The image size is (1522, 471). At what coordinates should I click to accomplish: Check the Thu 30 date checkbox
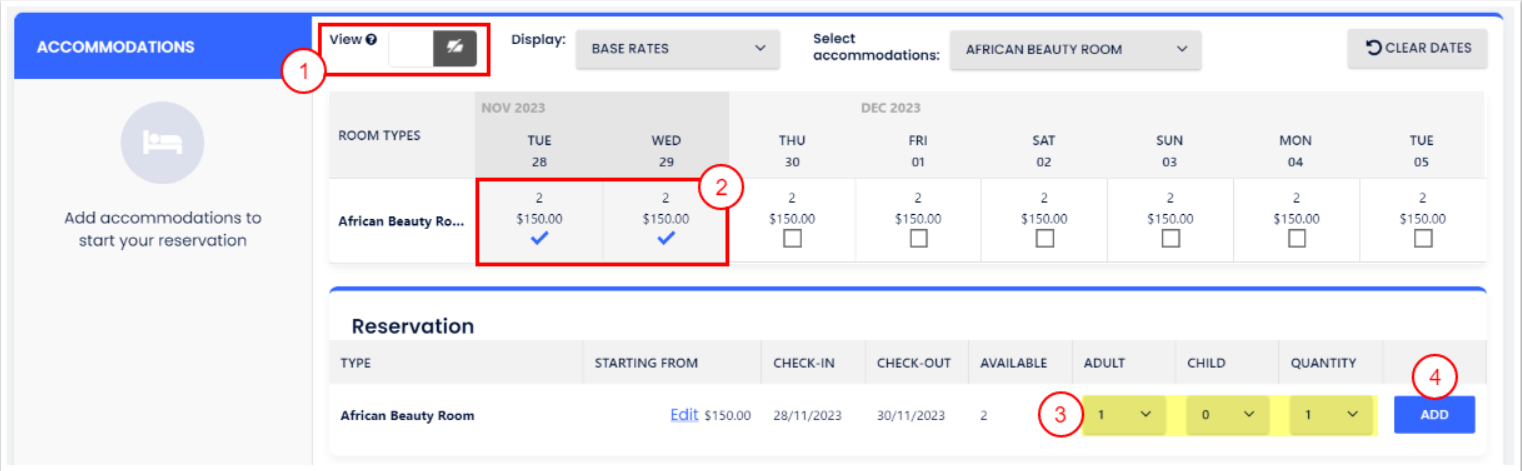coord(792,239)
